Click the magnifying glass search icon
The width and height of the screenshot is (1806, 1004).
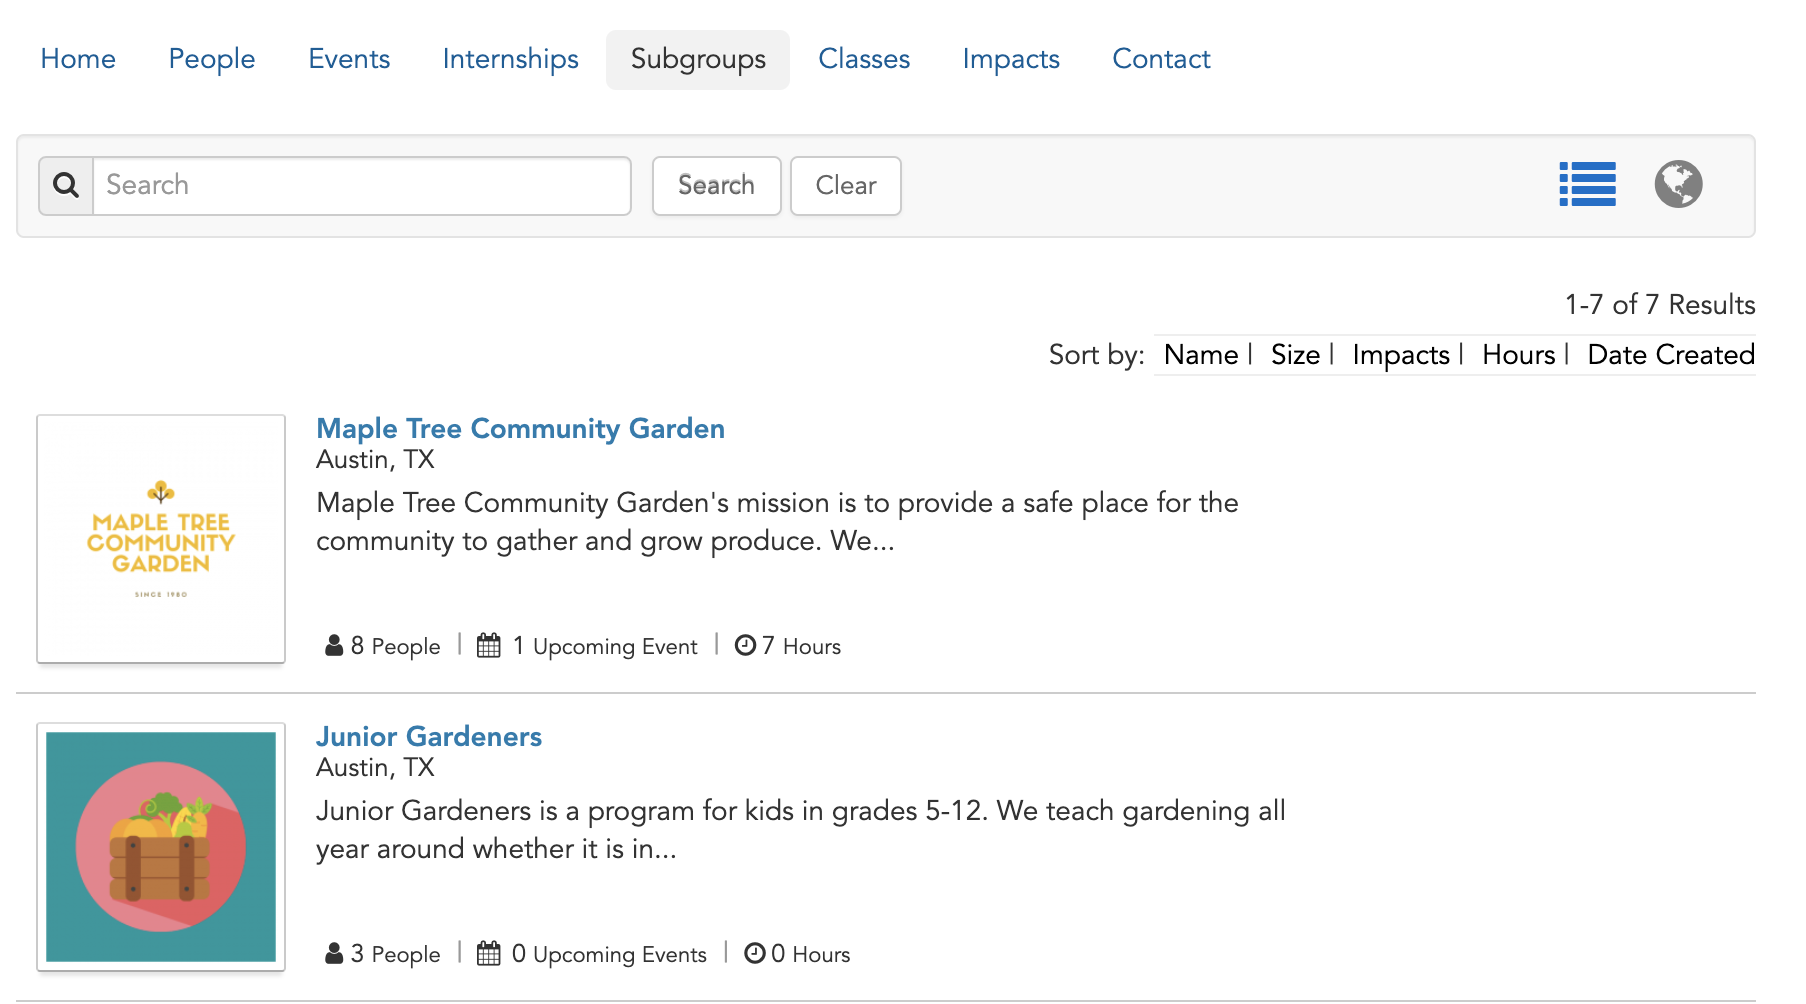pos(66,185)
